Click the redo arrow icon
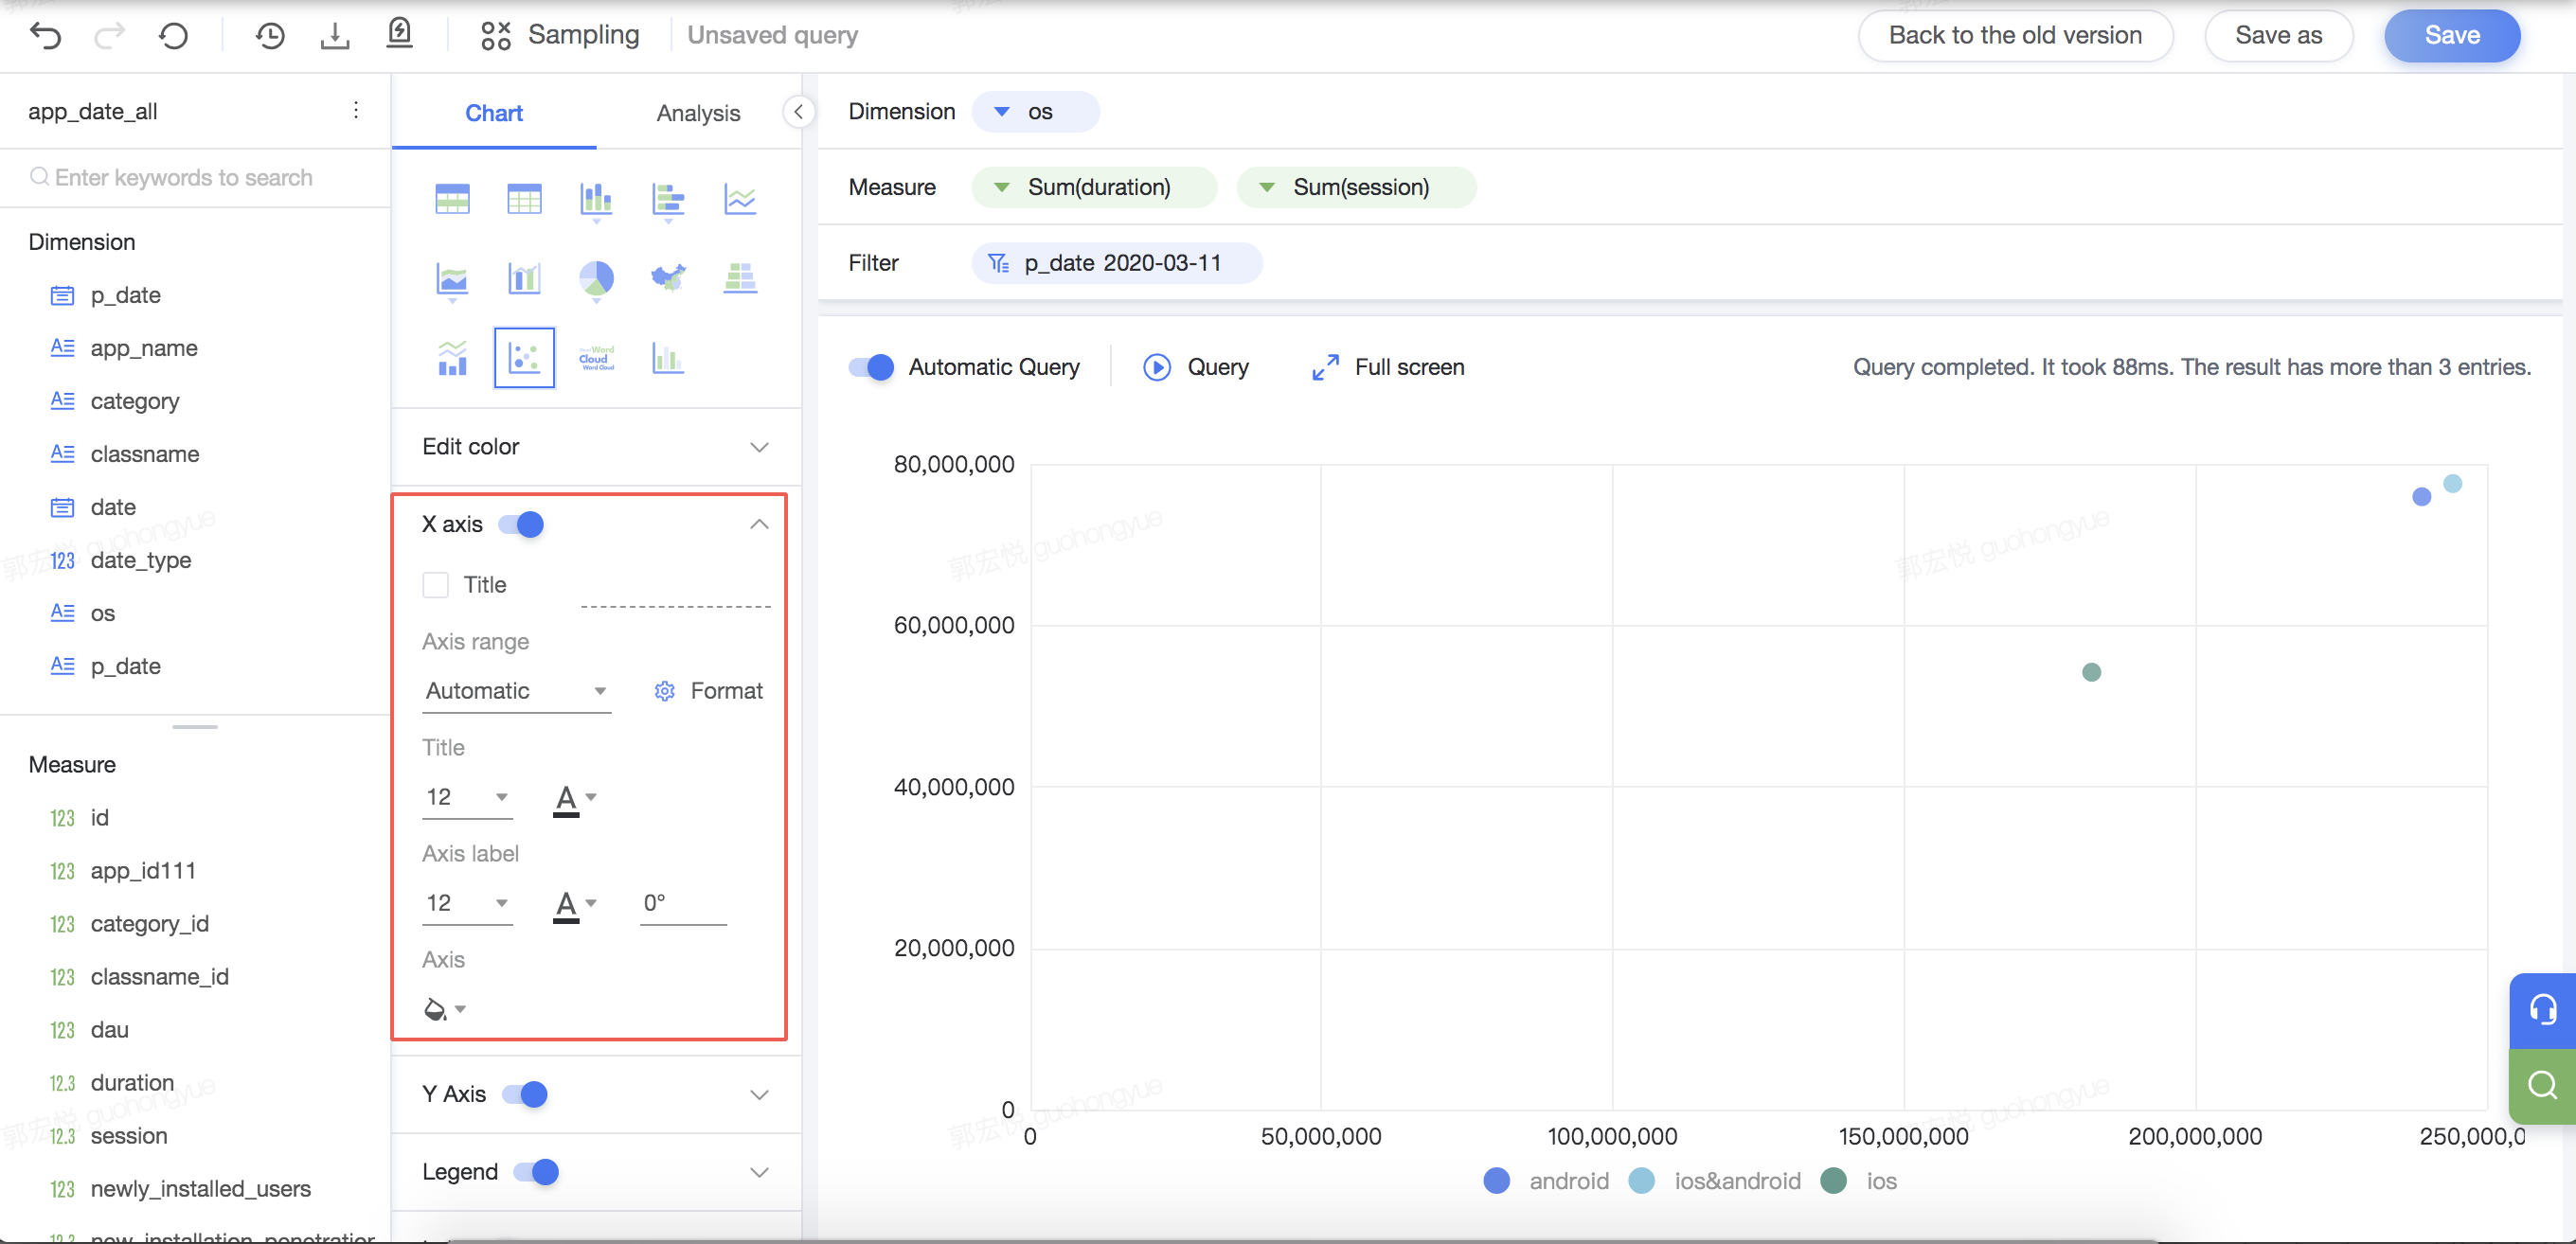2576x1244 pixels. pos(109,36)
